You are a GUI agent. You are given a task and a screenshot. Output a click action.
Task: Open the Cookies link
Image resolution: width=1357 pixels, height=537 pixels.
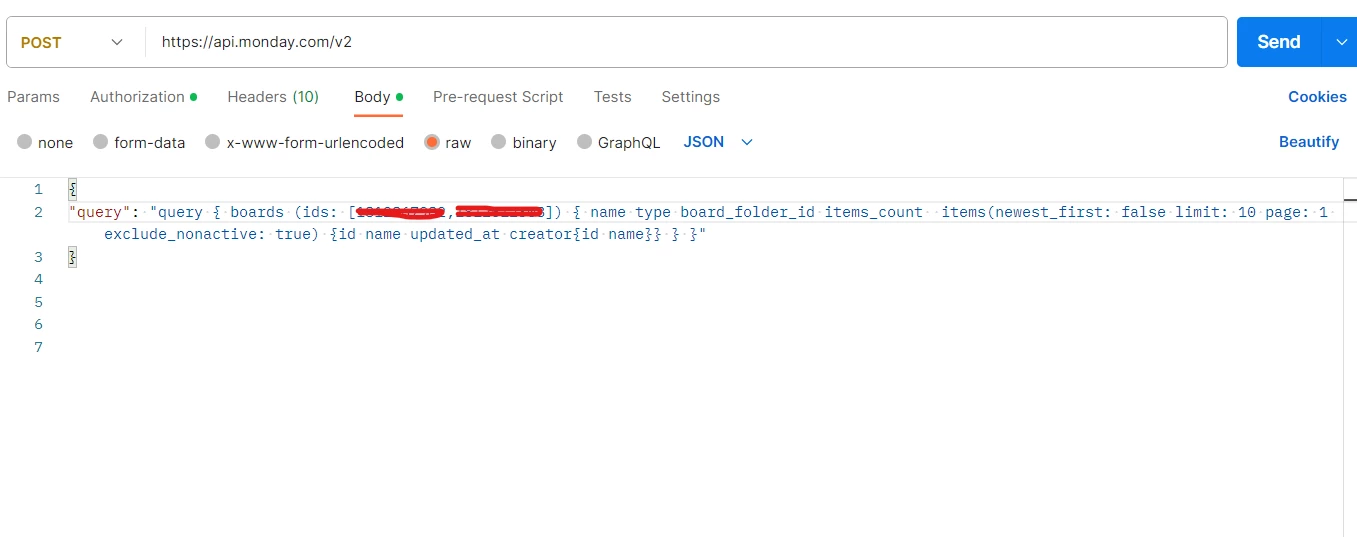pos(1317,97)
